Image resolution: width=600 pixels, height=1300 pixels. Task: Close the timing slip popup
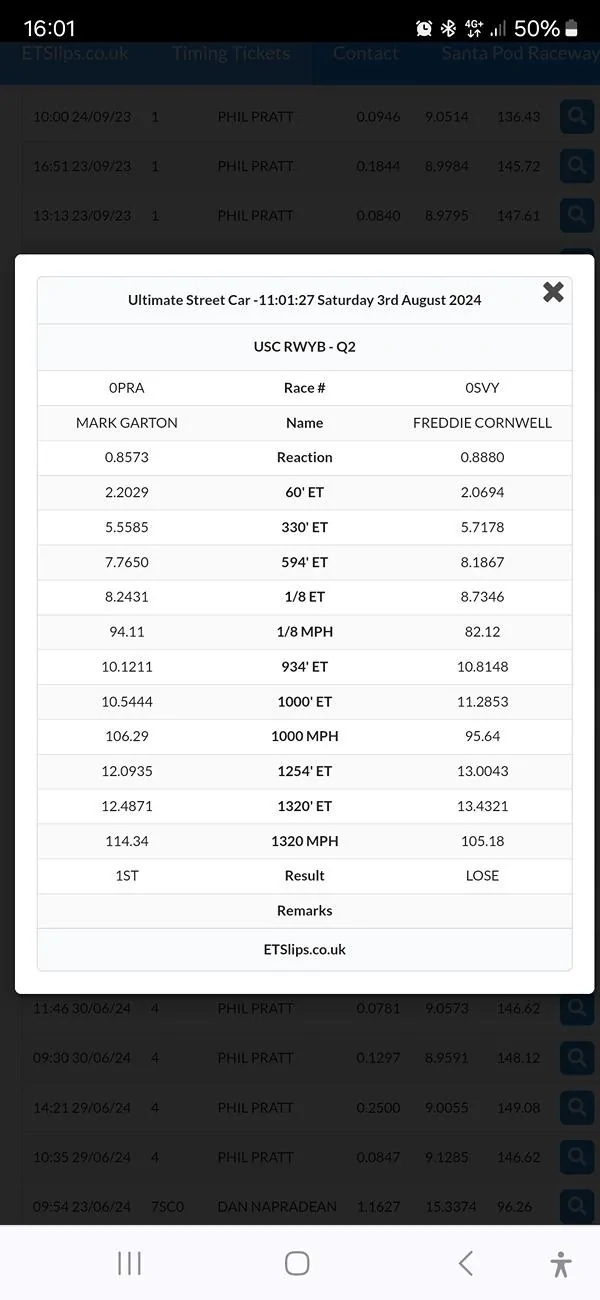coord(553,292)
